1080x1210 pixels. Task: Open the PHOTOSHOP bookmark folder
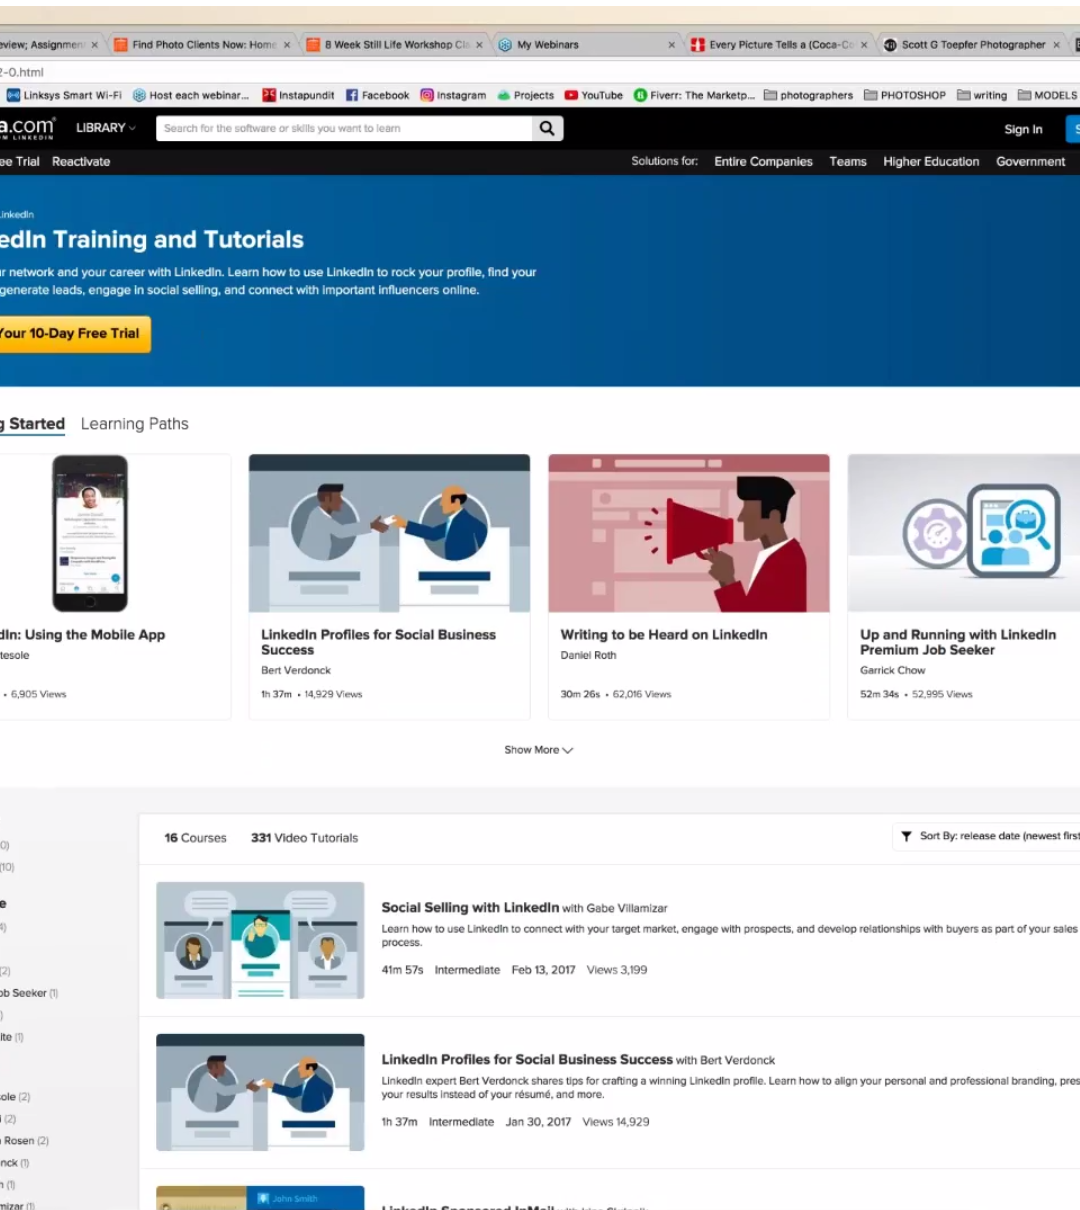(905, 96)
